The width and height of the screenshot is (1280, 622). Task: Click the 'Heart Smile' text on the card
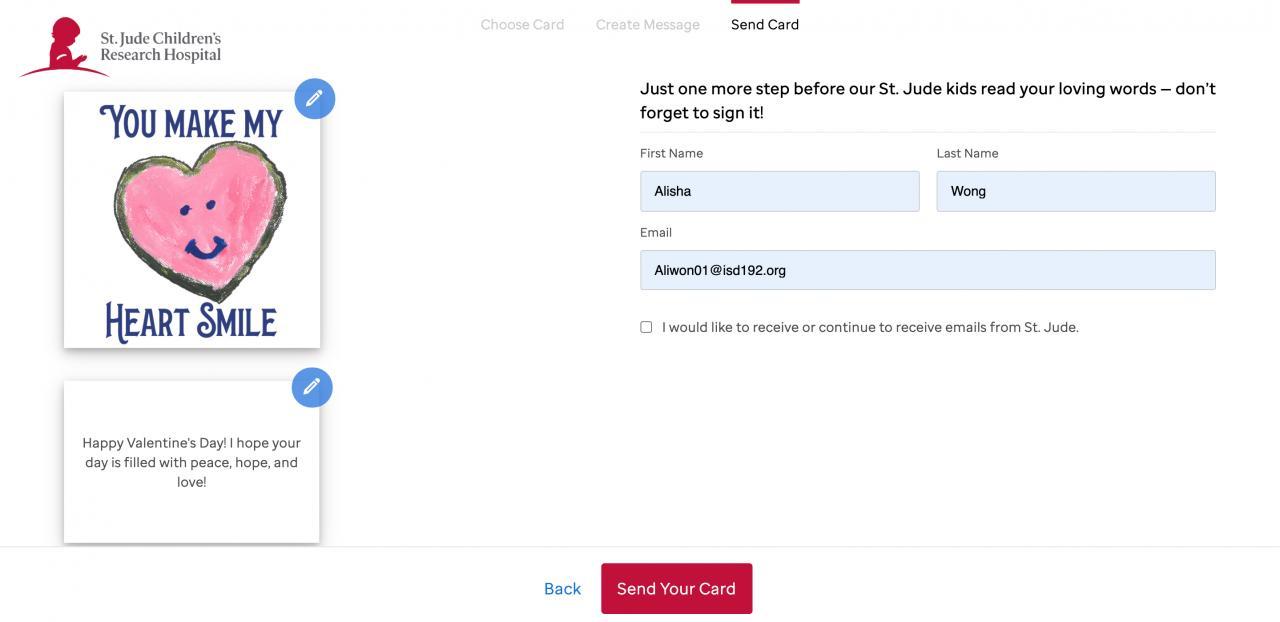(191, 322)
